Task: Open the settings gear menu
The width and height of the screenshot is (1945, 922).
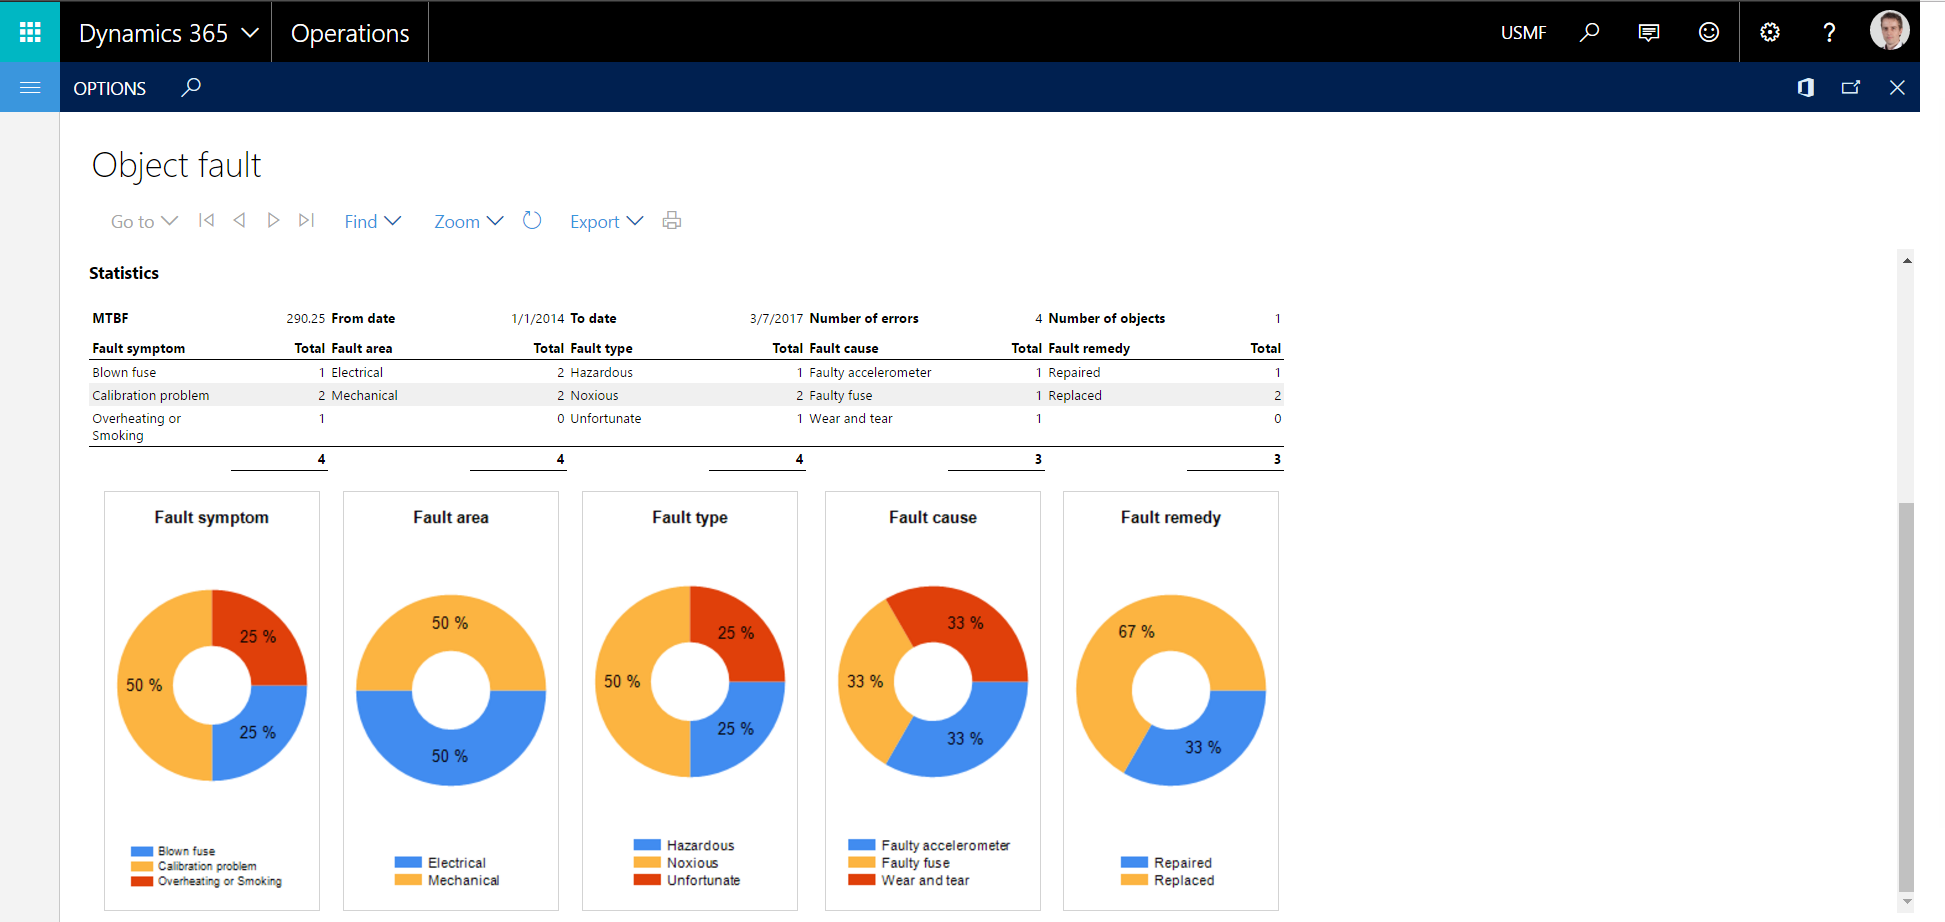Action: [x=1769, y=31]
